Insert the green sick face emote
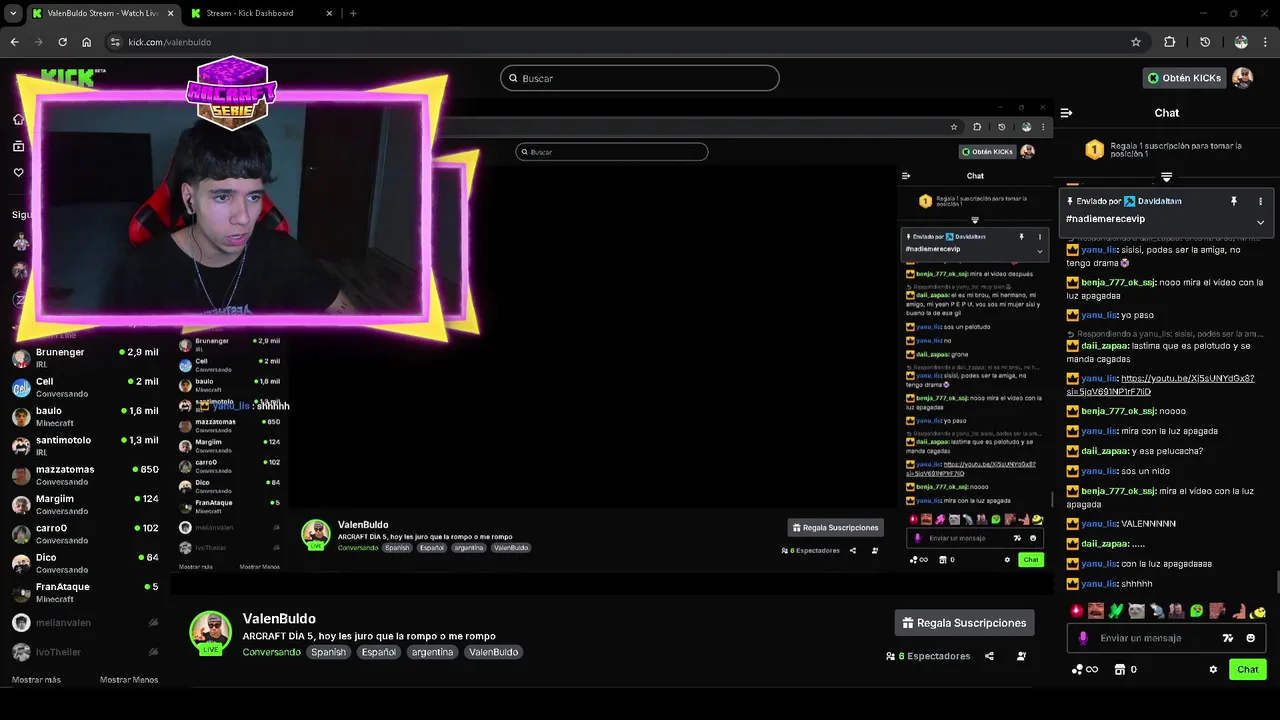1280x720 pixels. [1196, 610]
